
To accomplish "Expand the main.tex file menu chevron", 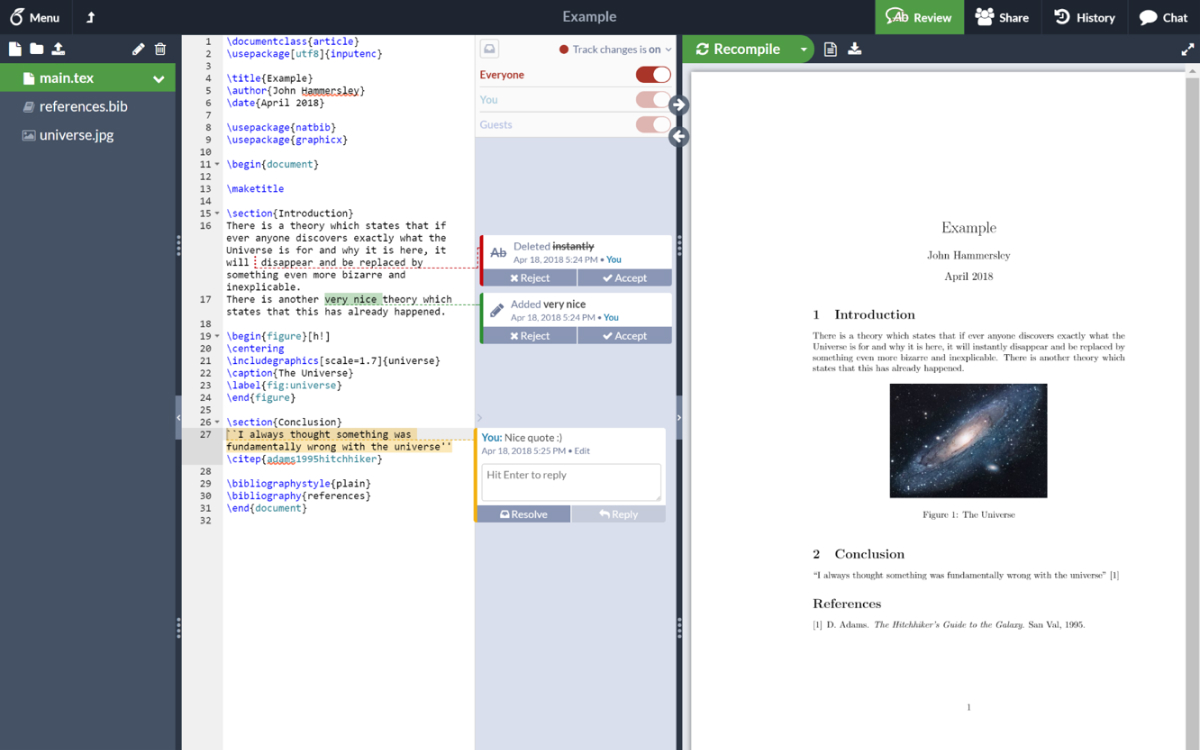I will tap(159, 79).
